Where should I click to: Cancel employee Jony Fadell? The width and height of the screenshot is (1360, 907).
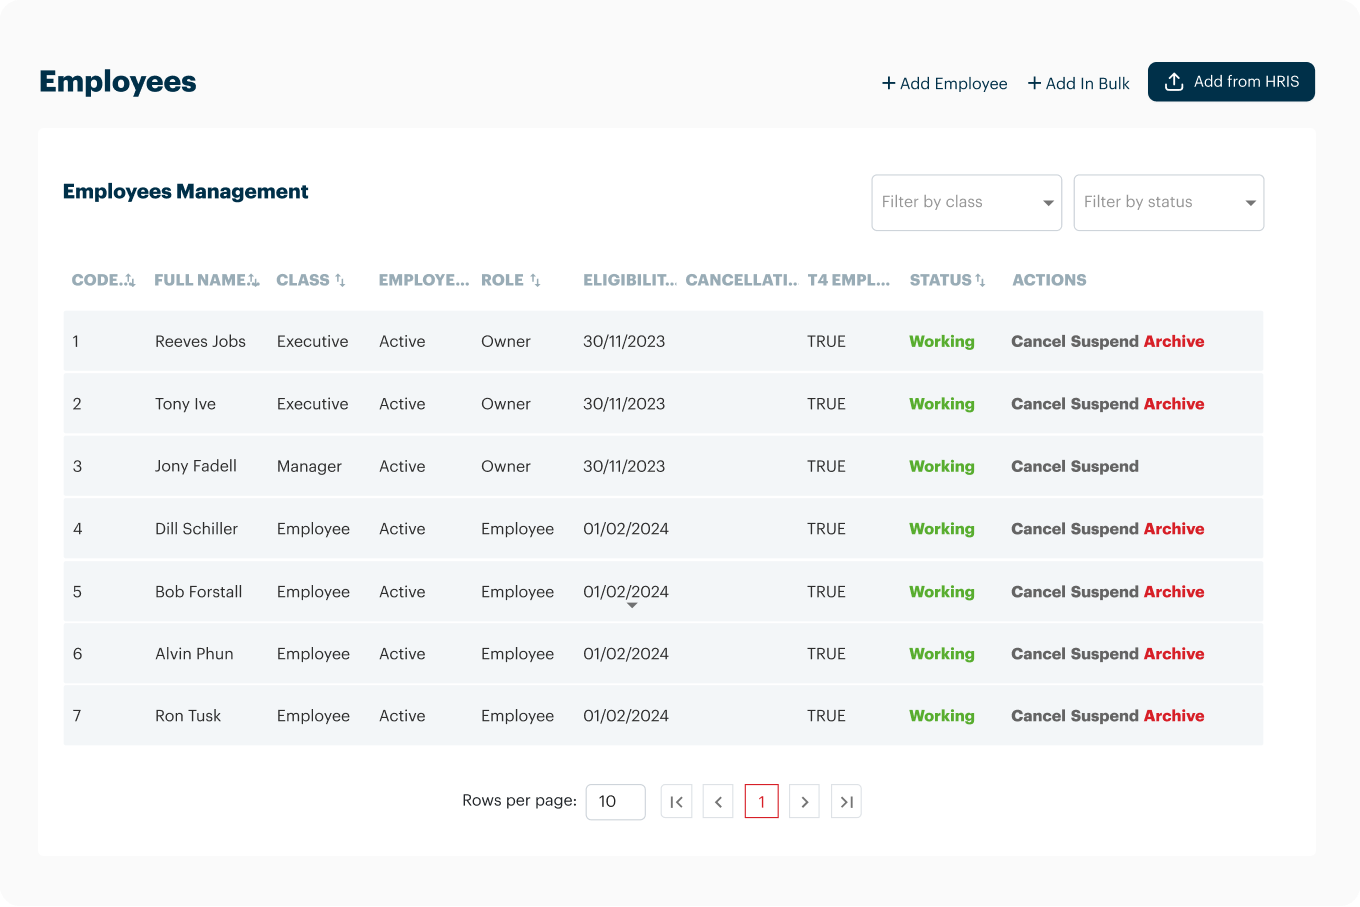[1038, 467]
